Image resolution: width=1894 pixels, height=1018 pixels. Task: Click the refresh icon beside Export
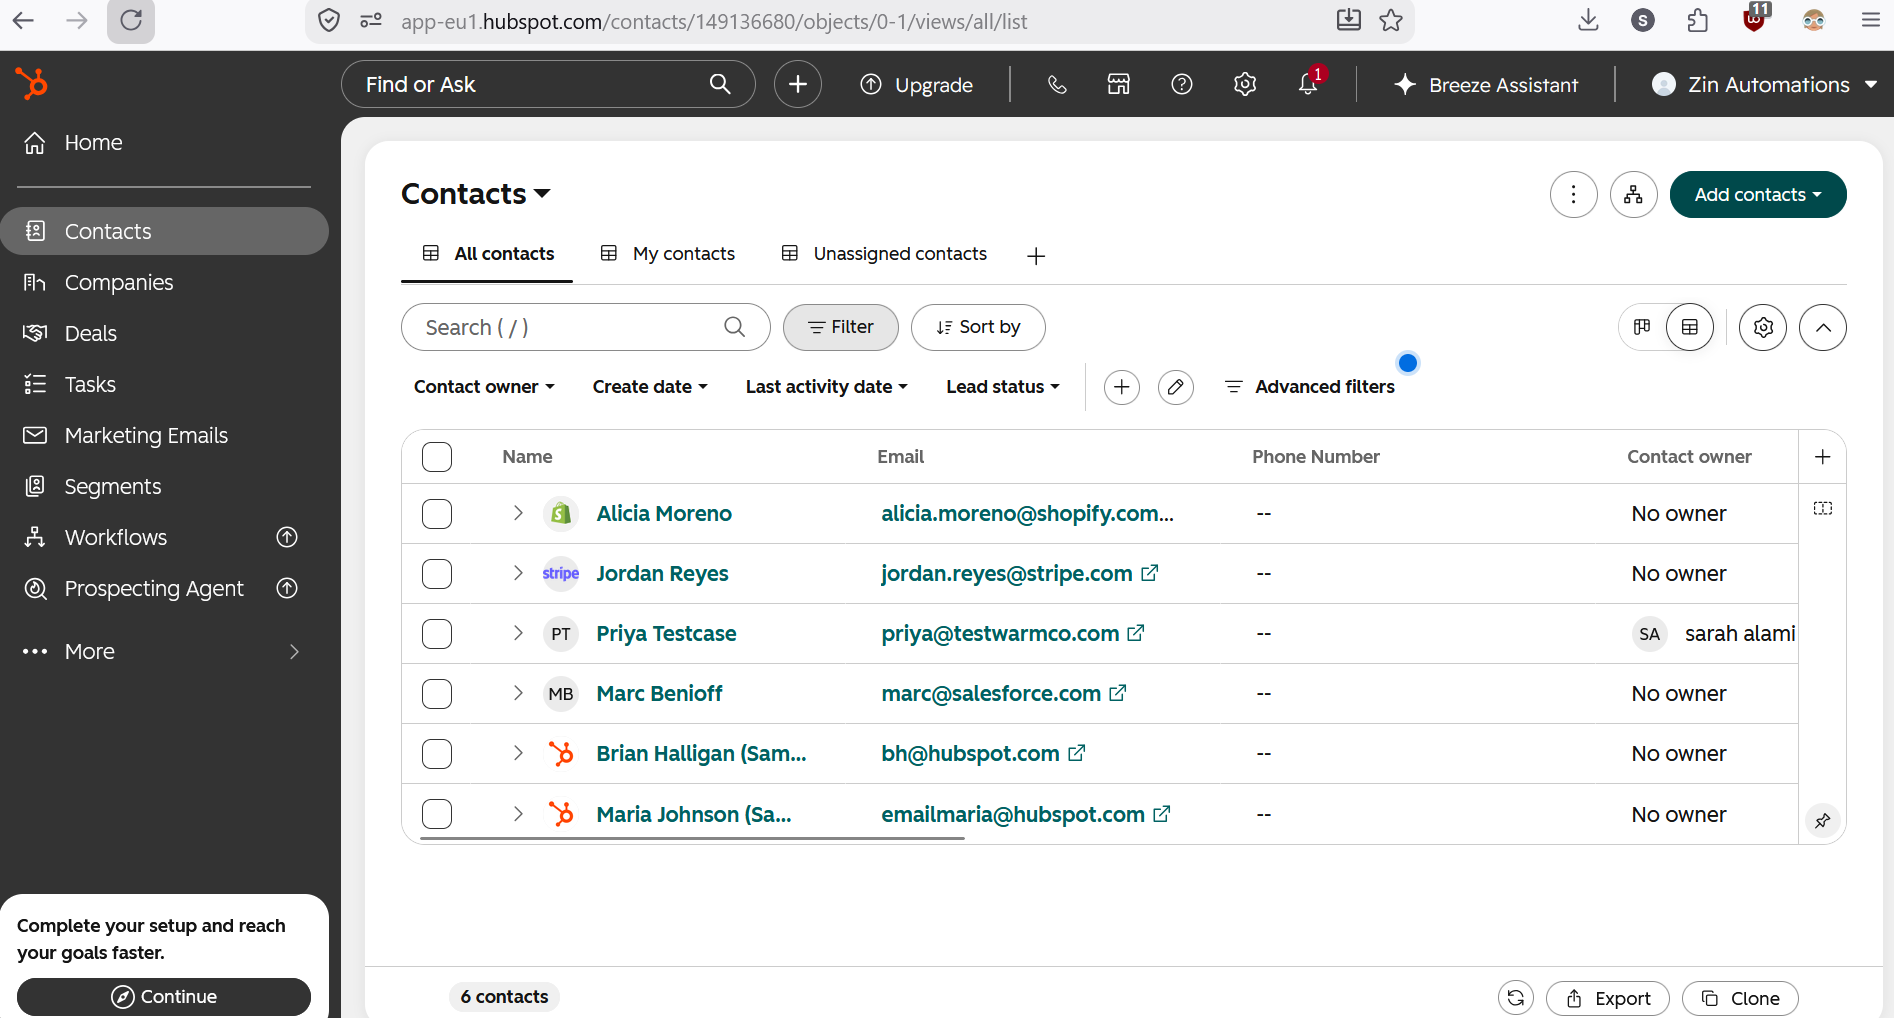(x=1516, y=998)
